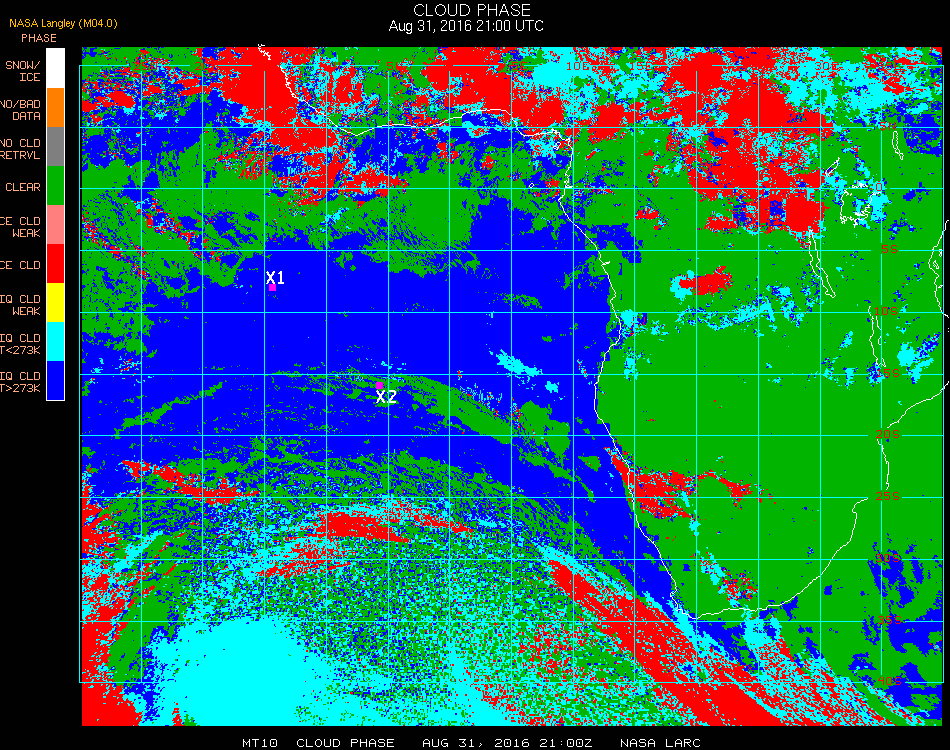The width and height of the screenshot is (950, 750).
Task: Click the Aug 31, 2016 21:00 UTC date
Action: click(x=466, y=26)
